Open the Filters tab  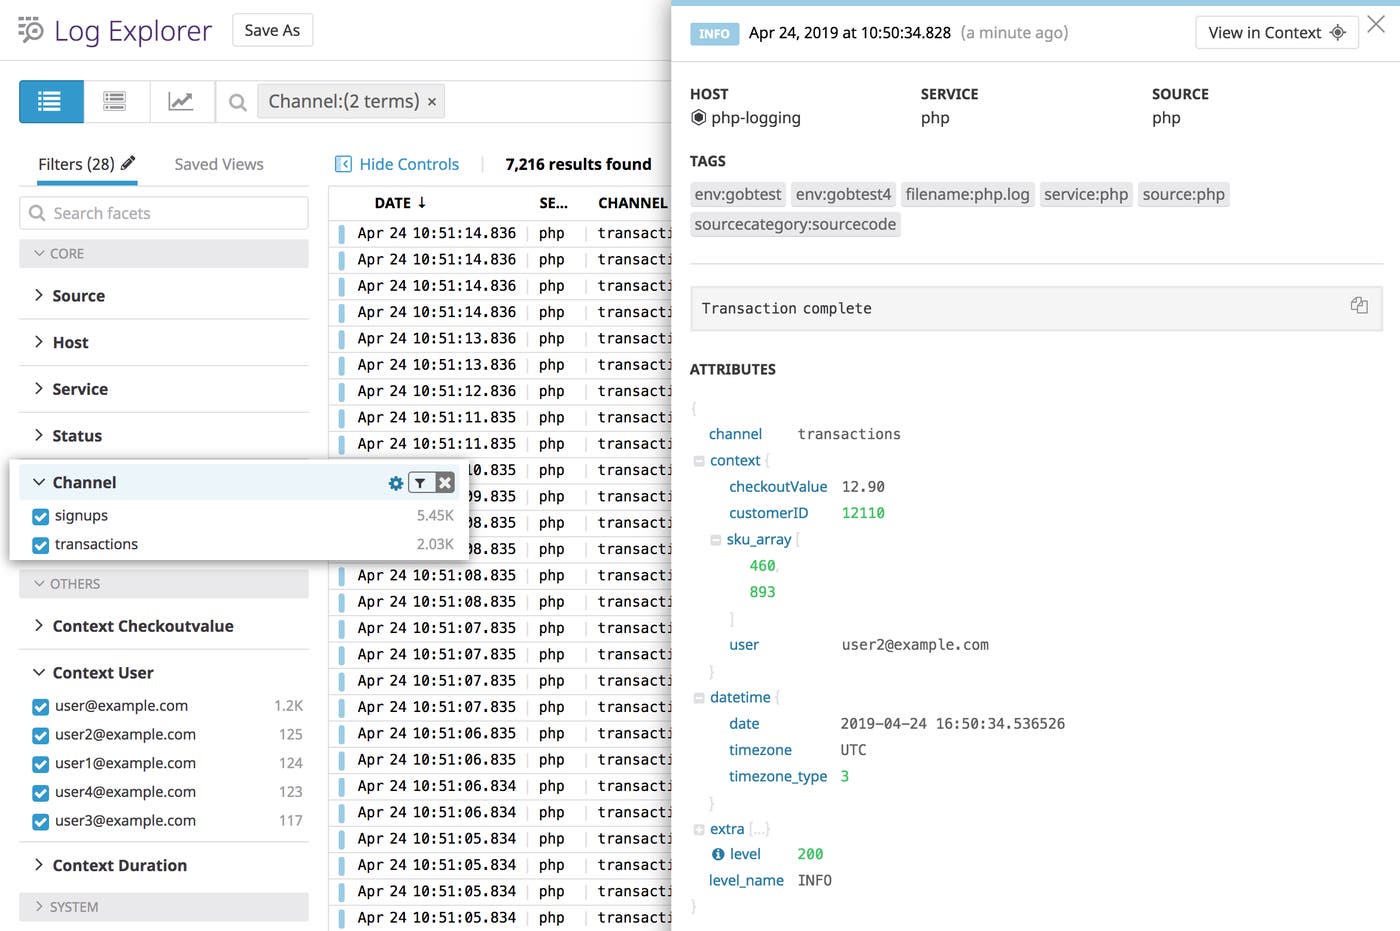[78, 163]
